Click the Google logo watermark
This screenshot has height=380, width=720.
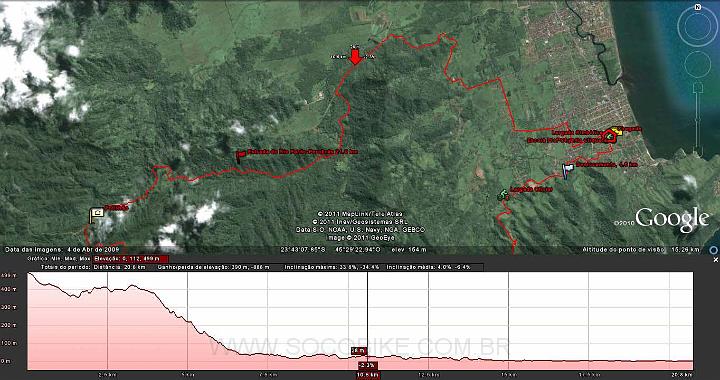click(x=672, y=219)
